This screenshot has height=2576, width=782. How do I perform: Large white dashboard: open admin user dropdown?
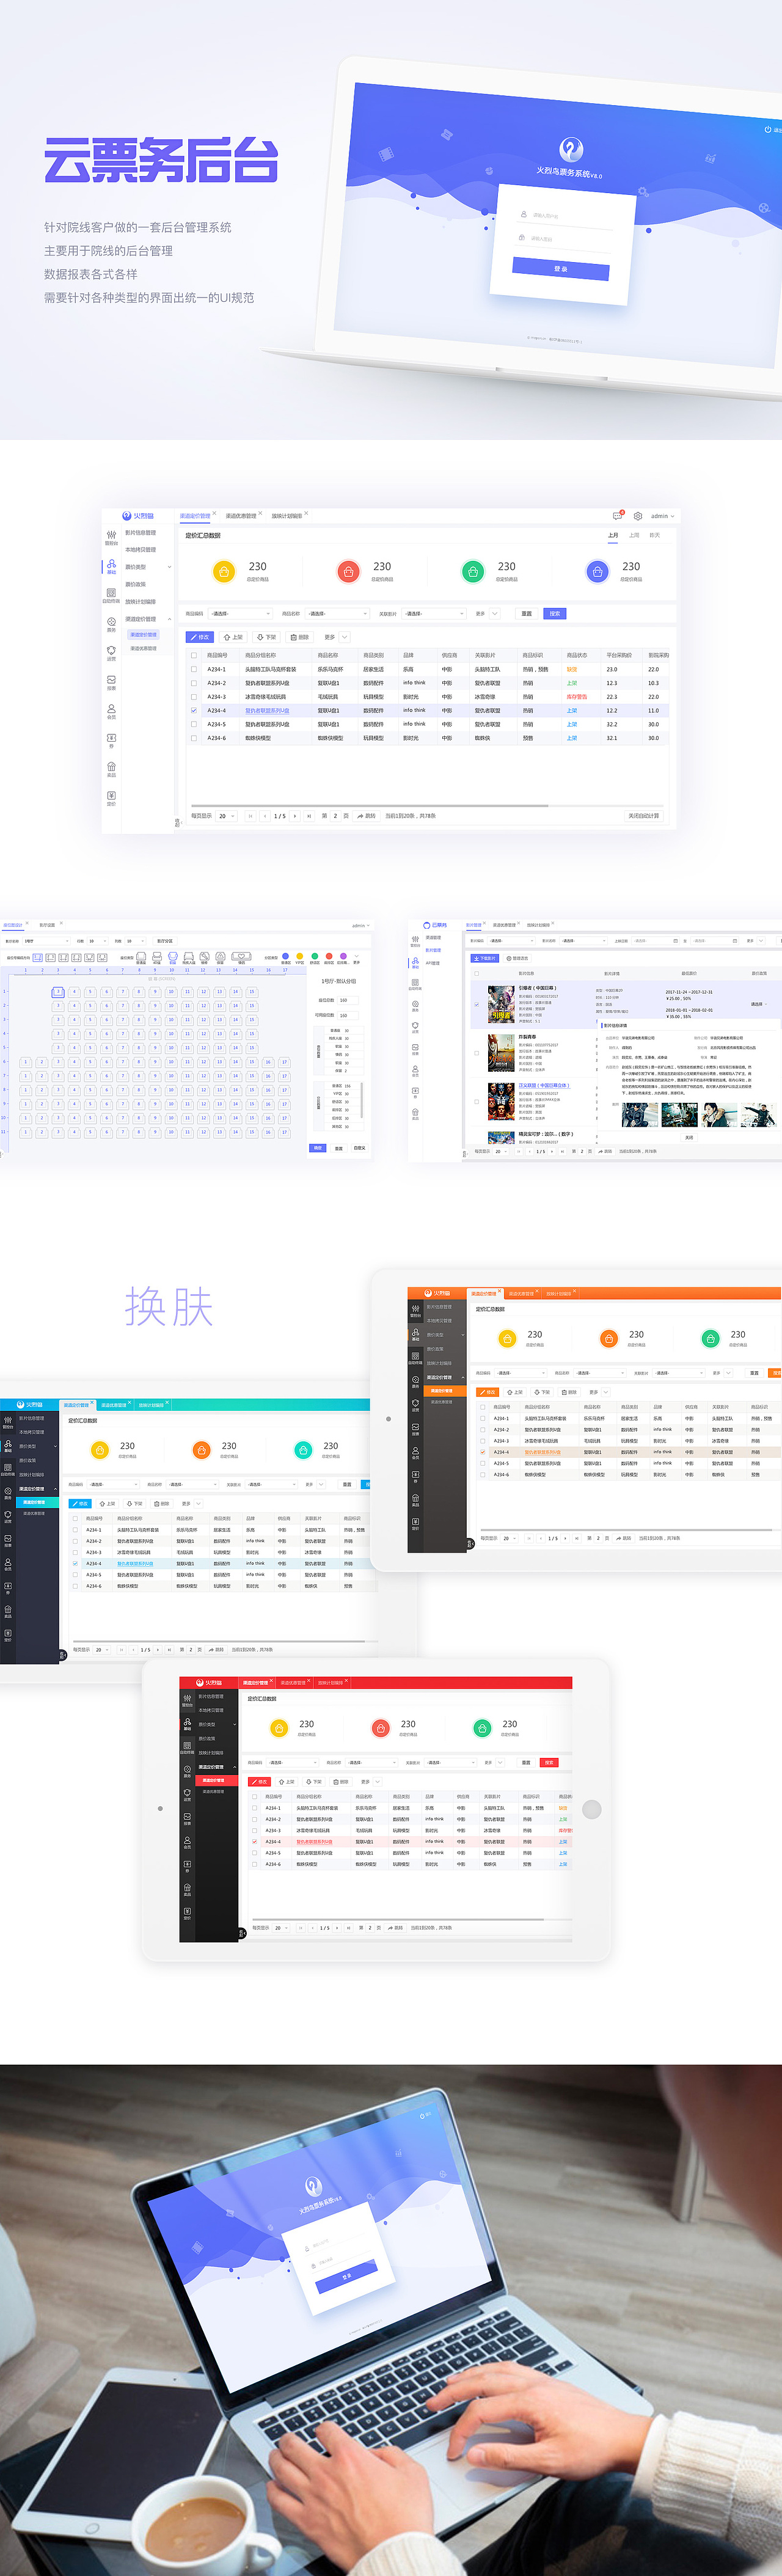click(x=662, y=516)
